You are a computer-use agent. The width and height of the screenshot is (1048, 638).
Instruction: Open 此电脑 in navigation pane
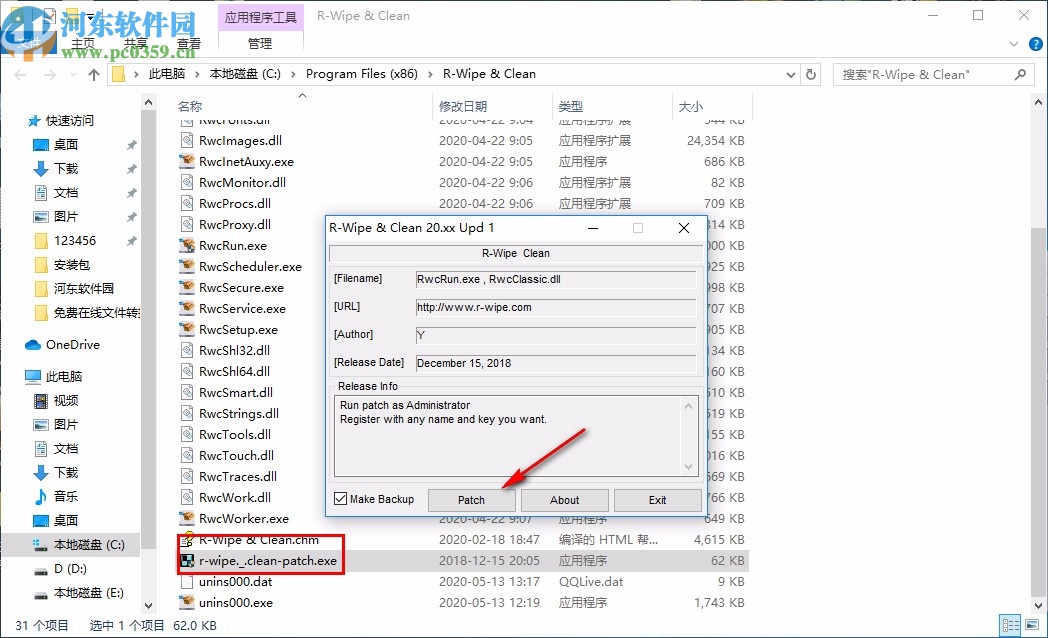click(x=63, y=376)
